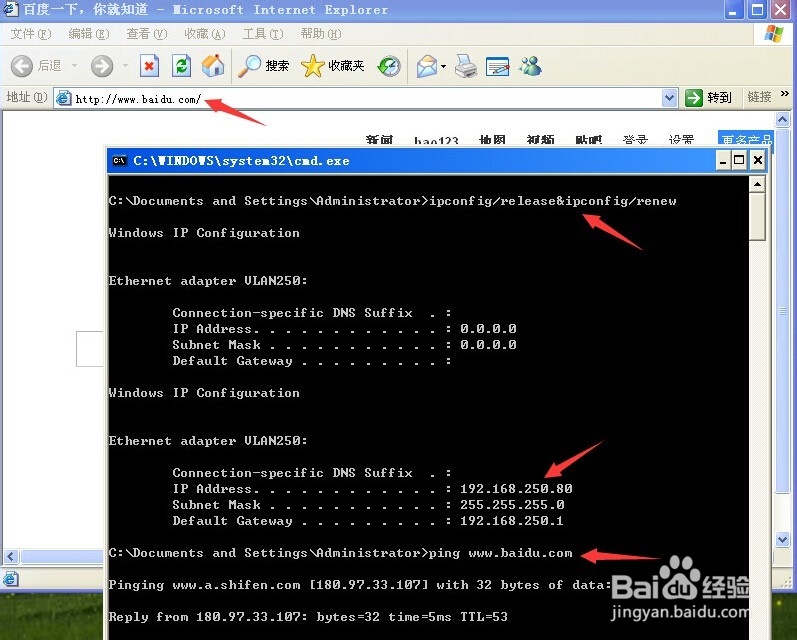The width and height of the screenshot is (797, 640).
Task: Click the page icon in the address bar
Action: 63,98
